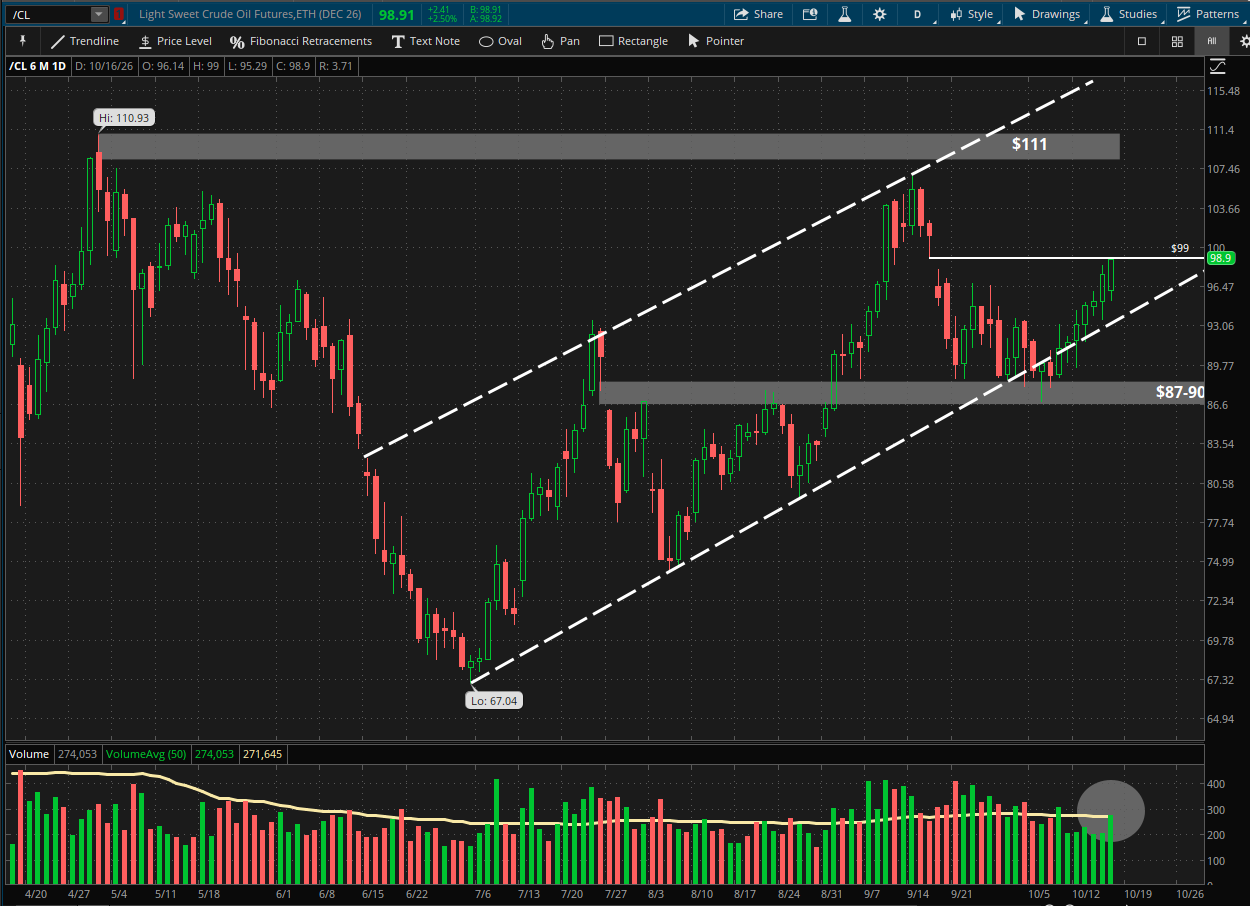Select the Oval drawing tool
The width and height of the screenshot is (1250, 906).
(x=500, y=41)
